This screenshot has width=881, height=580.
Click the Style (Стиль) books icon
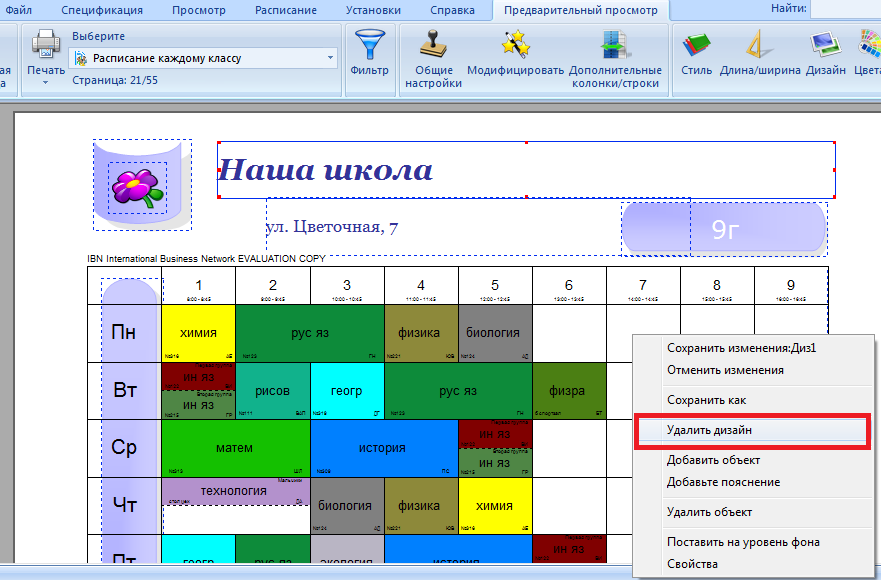[x=696, y=45]
